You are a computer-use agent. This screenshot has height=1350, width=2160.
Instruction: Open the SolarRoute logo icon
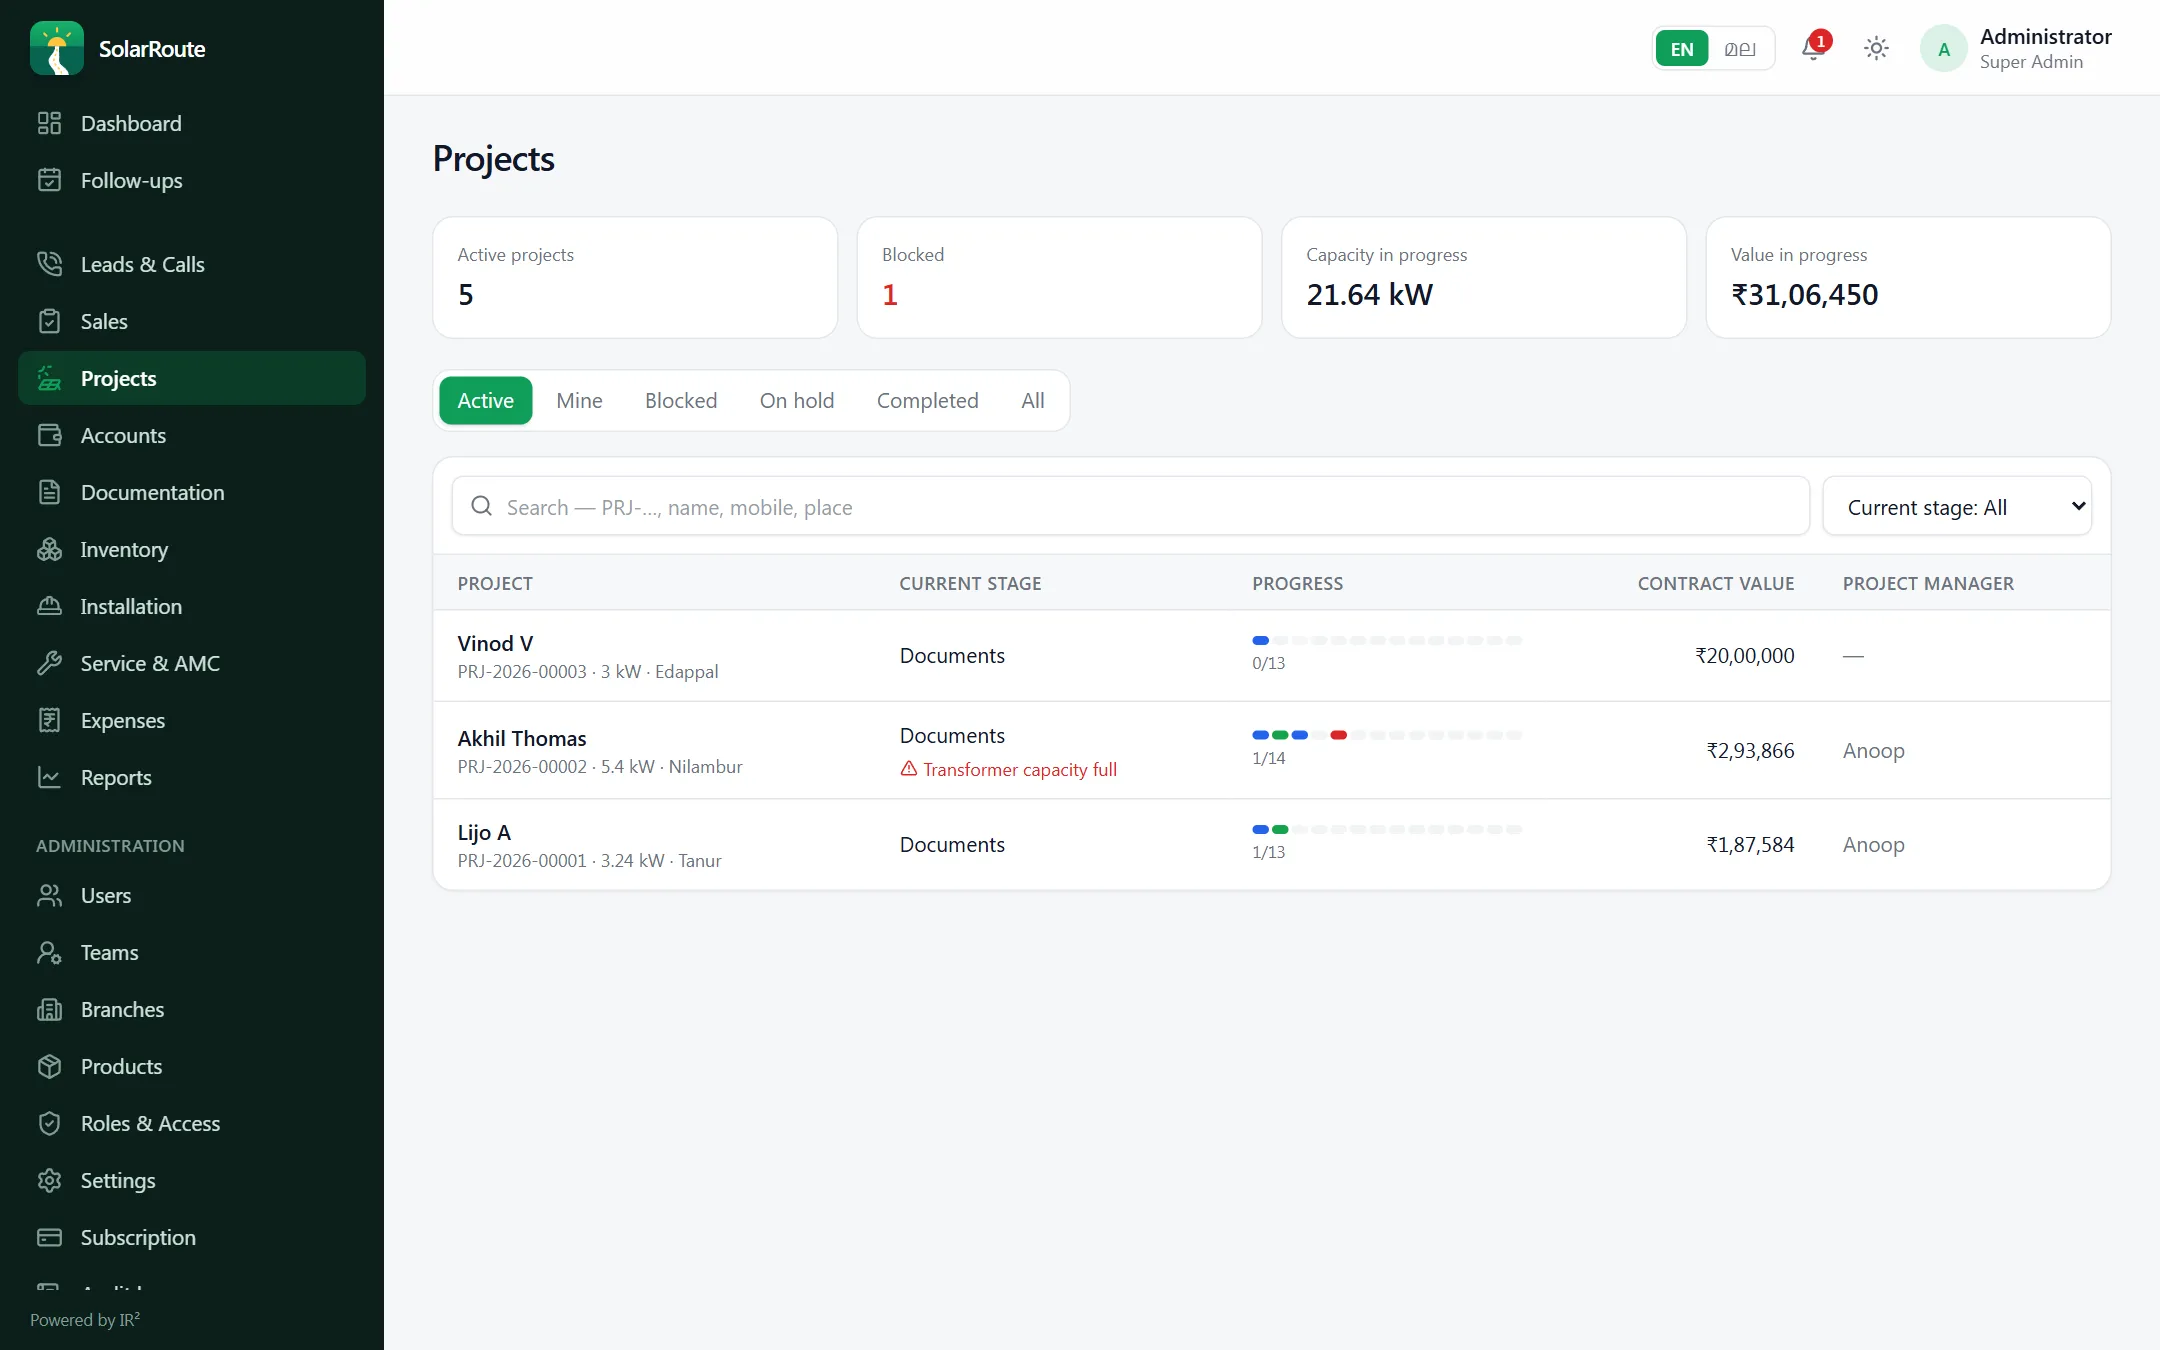click(57, 48)
